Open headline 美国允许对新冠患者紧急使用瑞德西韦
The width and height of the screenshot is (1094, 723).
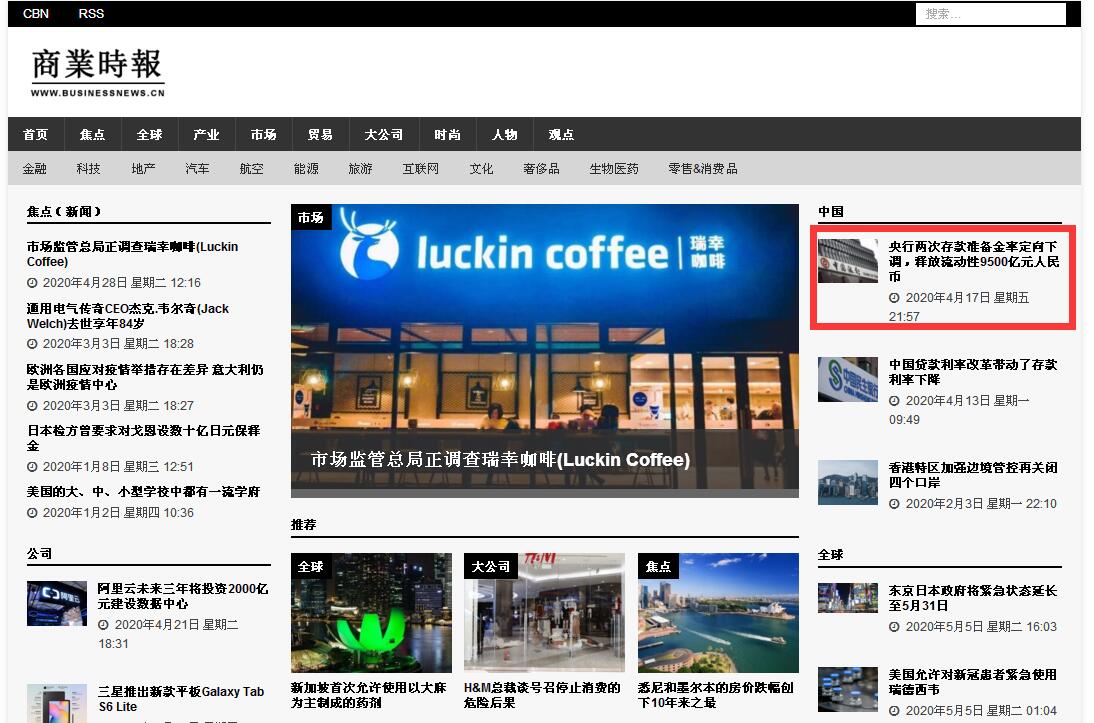pos(973,682)
